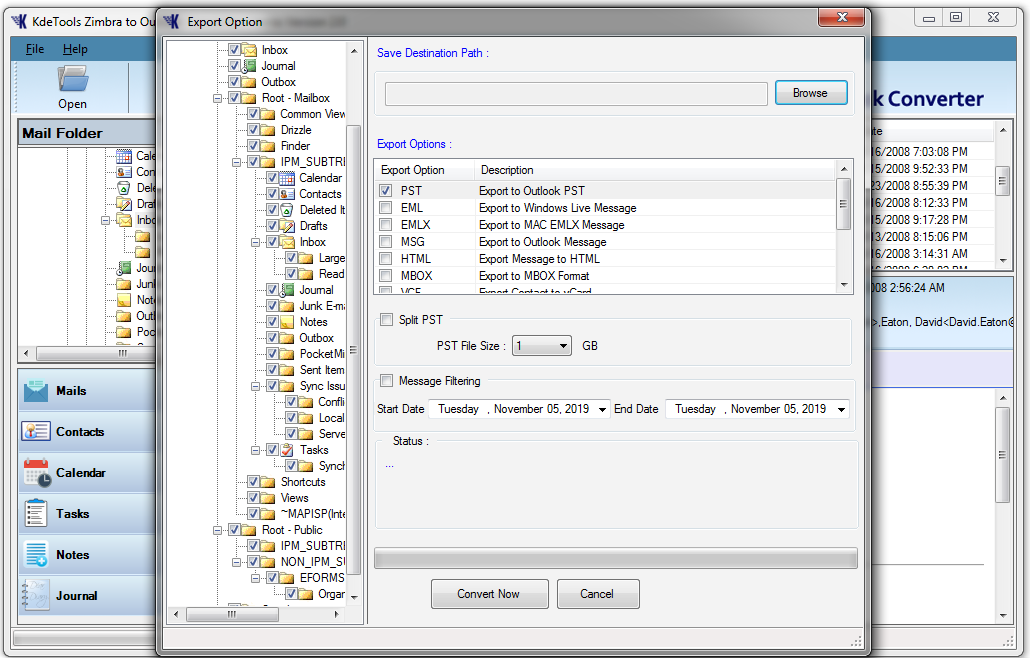Open the Help menu
The width and height of the screenshot is (1030, 658).
75,49
